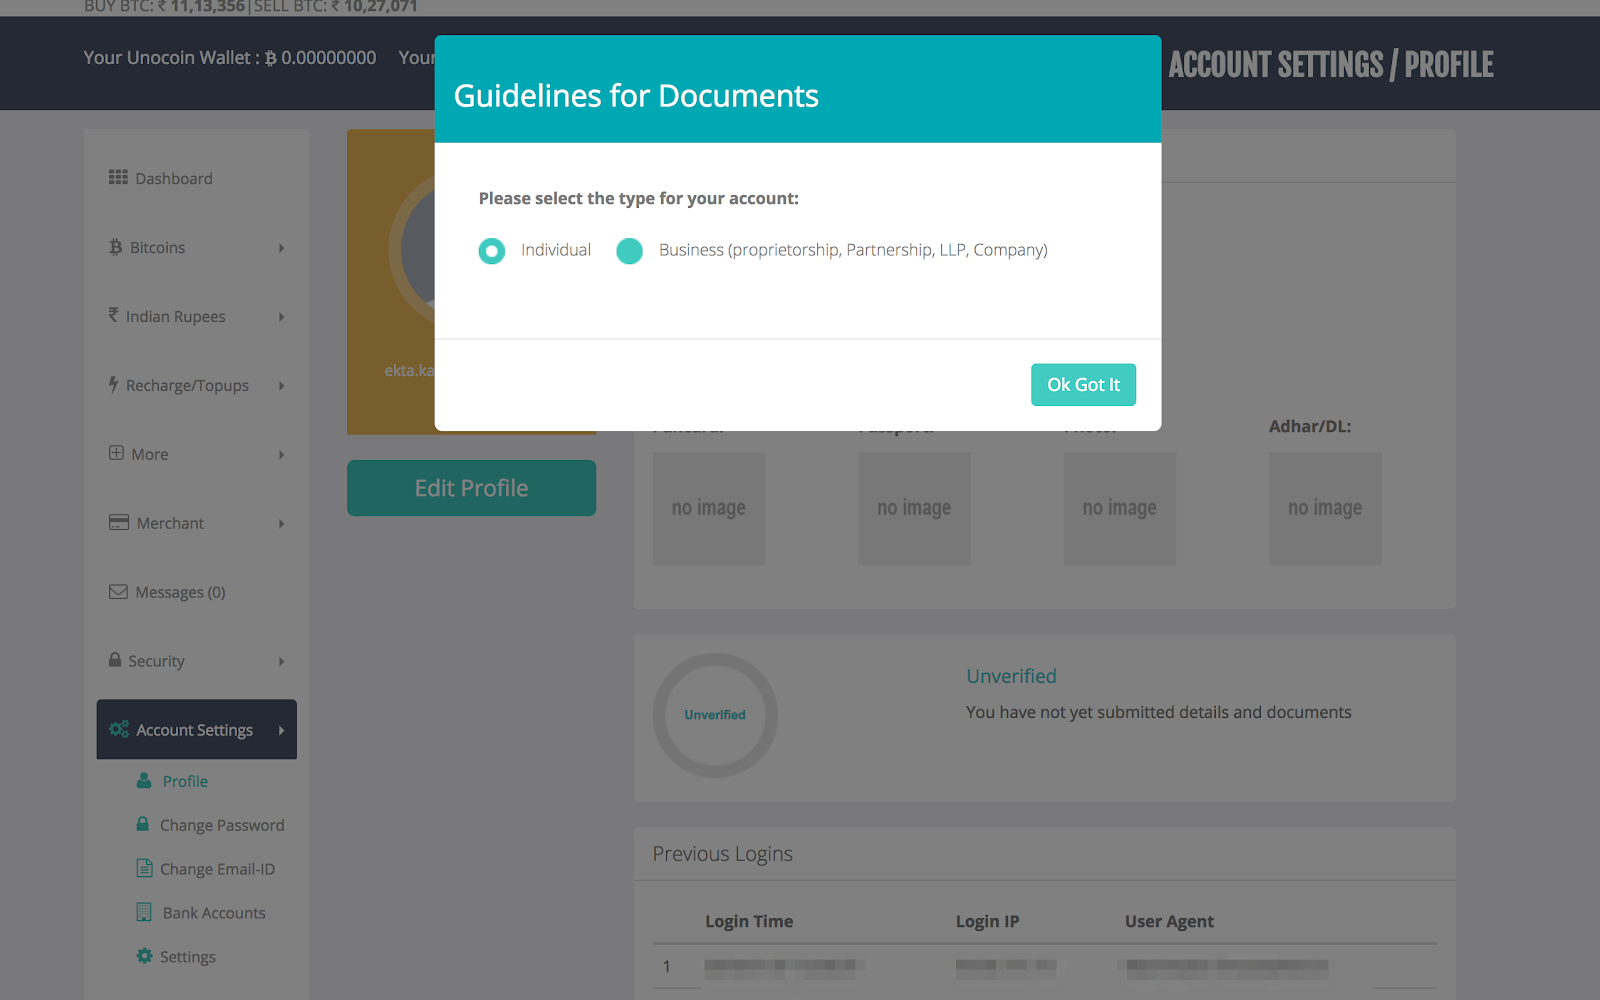Click the Merchant card icon
1600x1000 pixels.
point(119,522)
